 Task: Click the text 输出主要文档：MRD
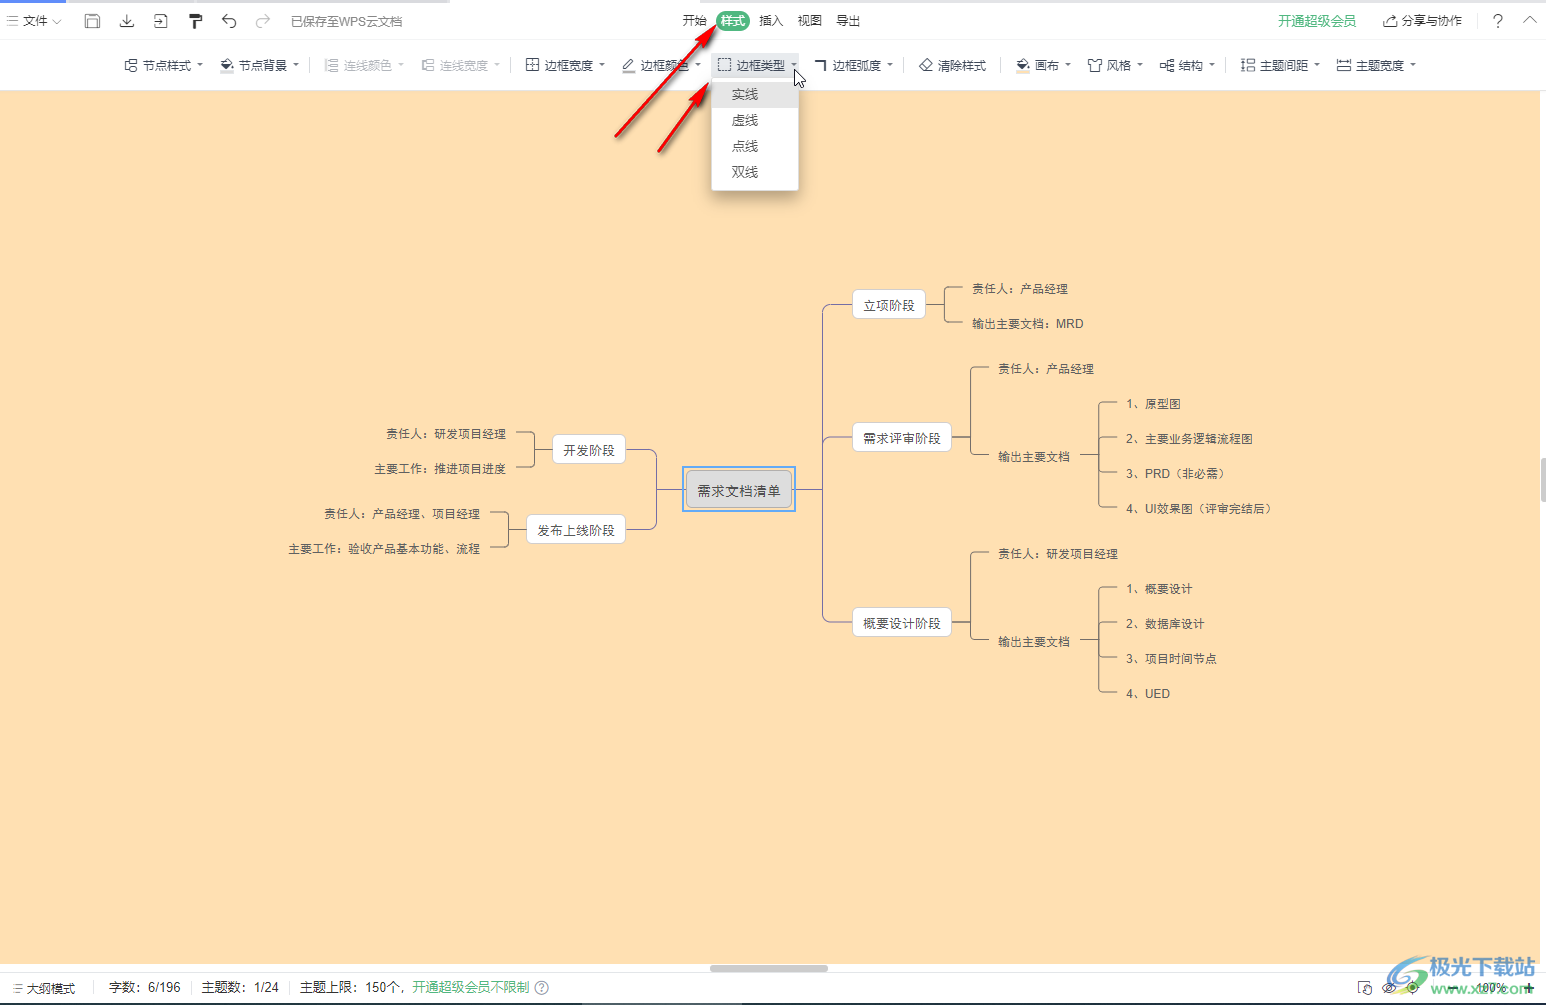(1028, 324)
